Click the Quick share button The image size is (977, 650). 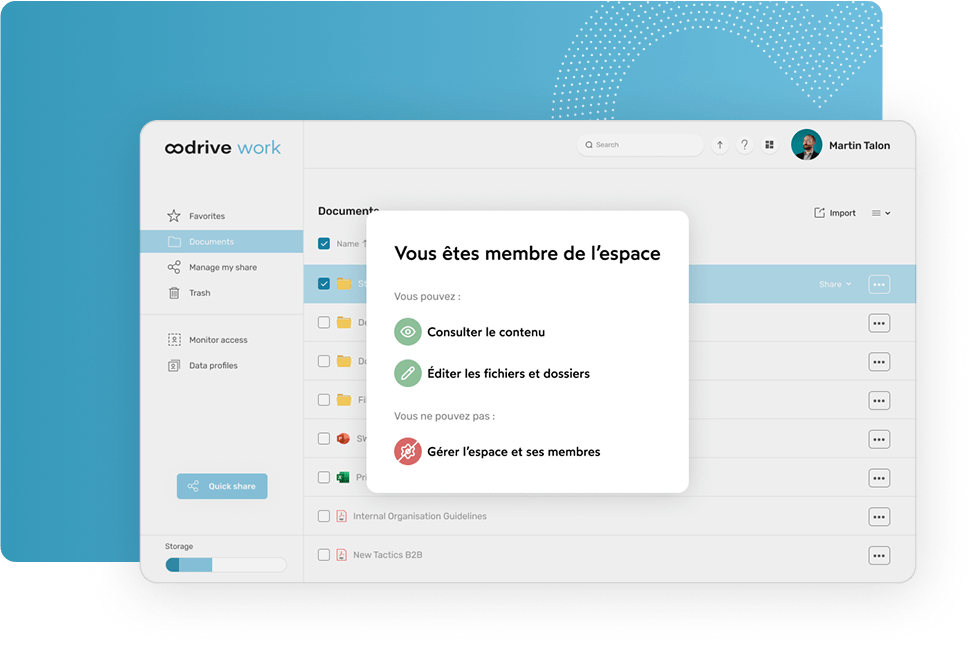tap(222, 486)
